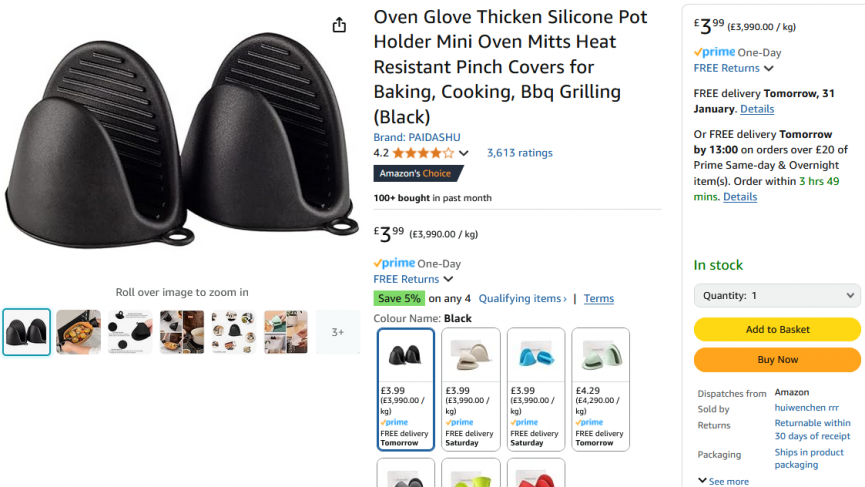
Task: Open the Quantity dropdown
Action: point(777,296)
